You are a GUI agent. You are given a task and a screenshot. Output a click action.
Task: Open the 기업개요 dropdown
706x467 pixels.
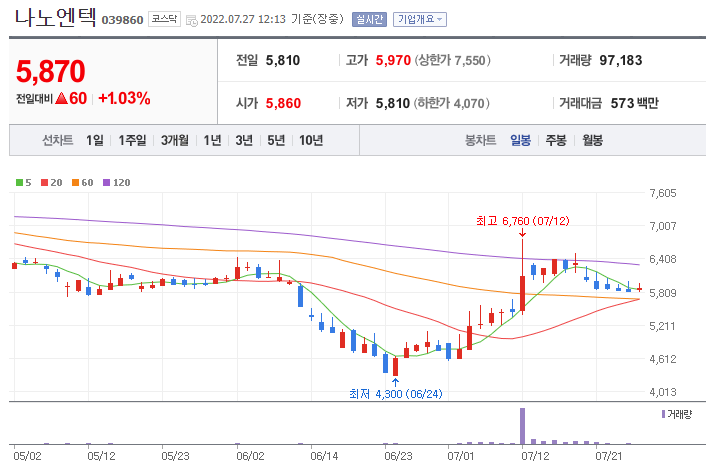pos(420,19)
